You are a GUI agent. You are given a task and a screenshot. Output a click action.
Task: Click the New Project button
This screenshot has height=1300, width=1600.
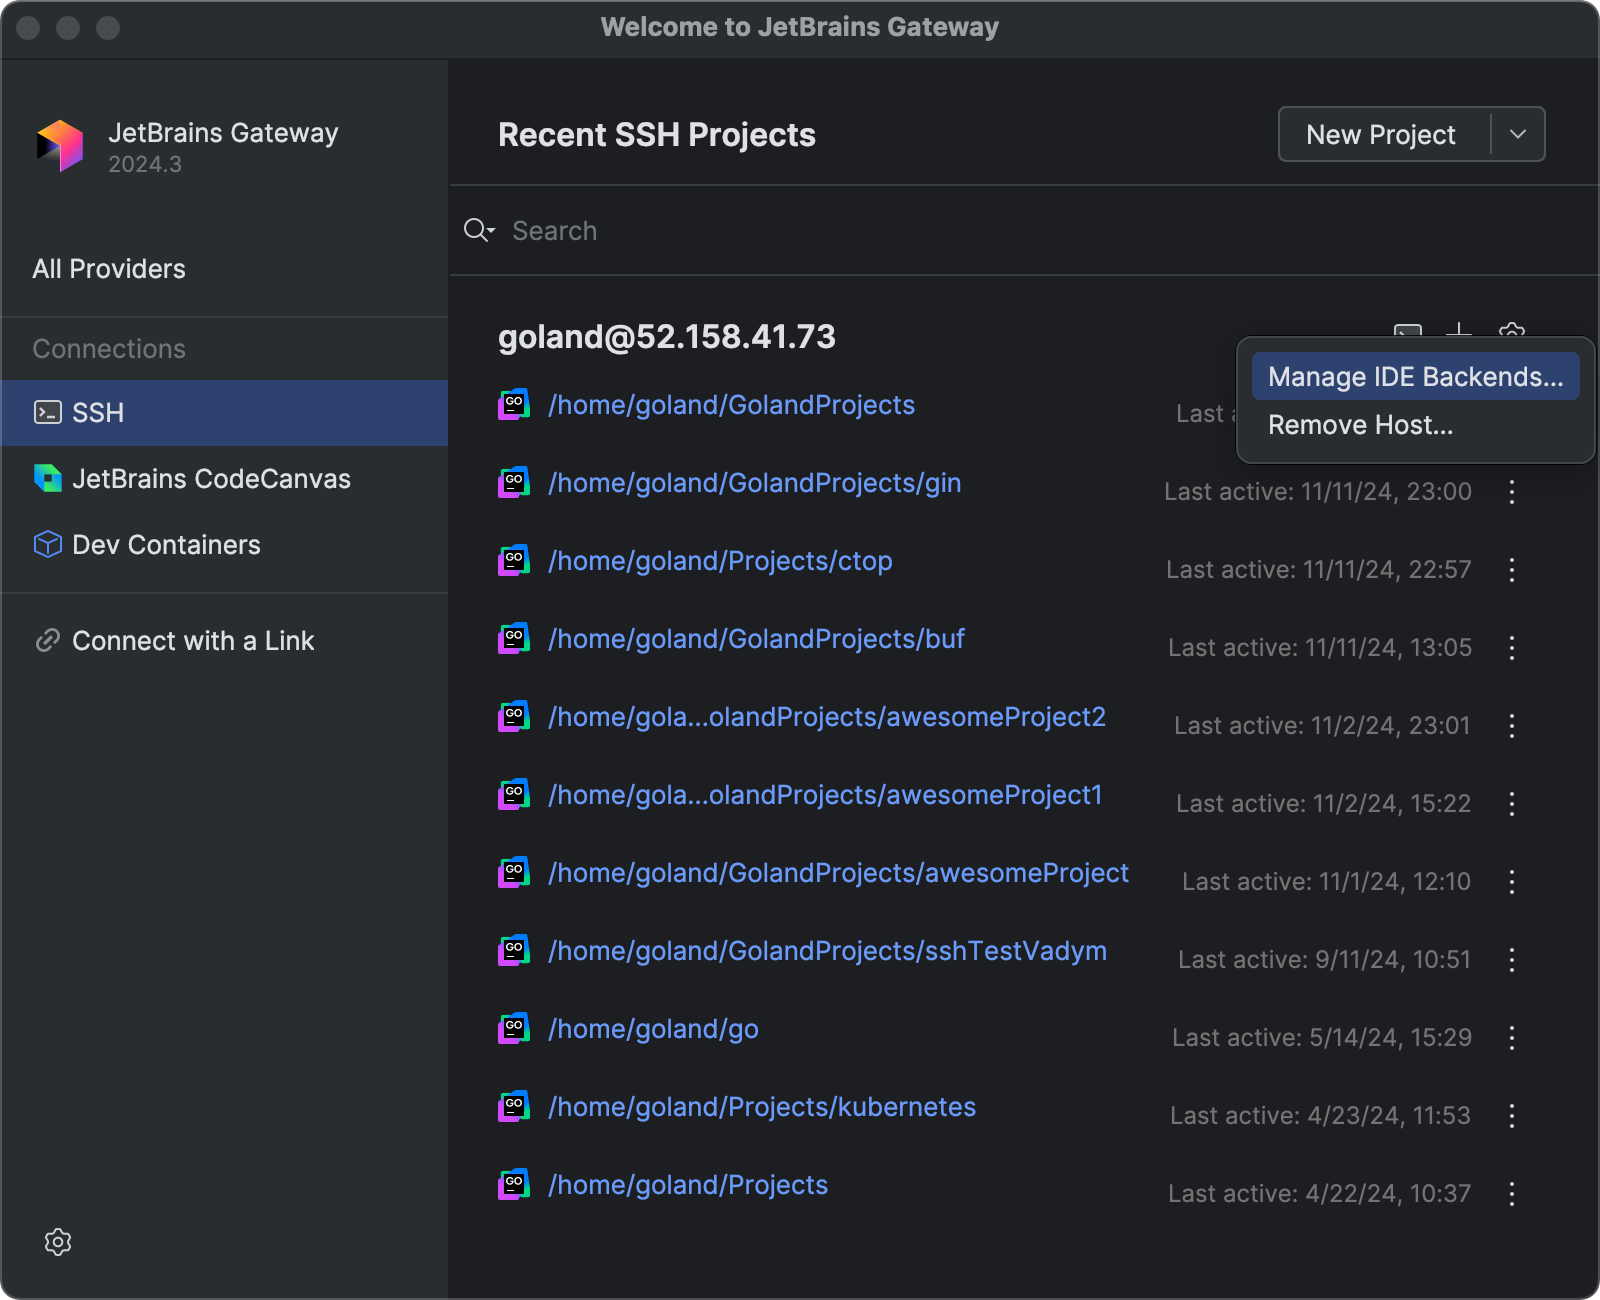[1380, 133]
